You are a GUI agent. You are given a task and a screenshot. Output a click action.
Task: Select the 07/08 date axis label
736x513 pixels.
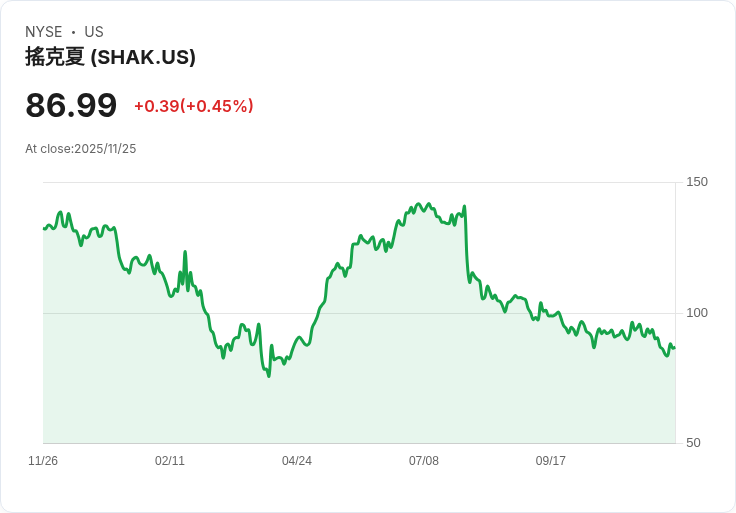(x=424, y=461)
